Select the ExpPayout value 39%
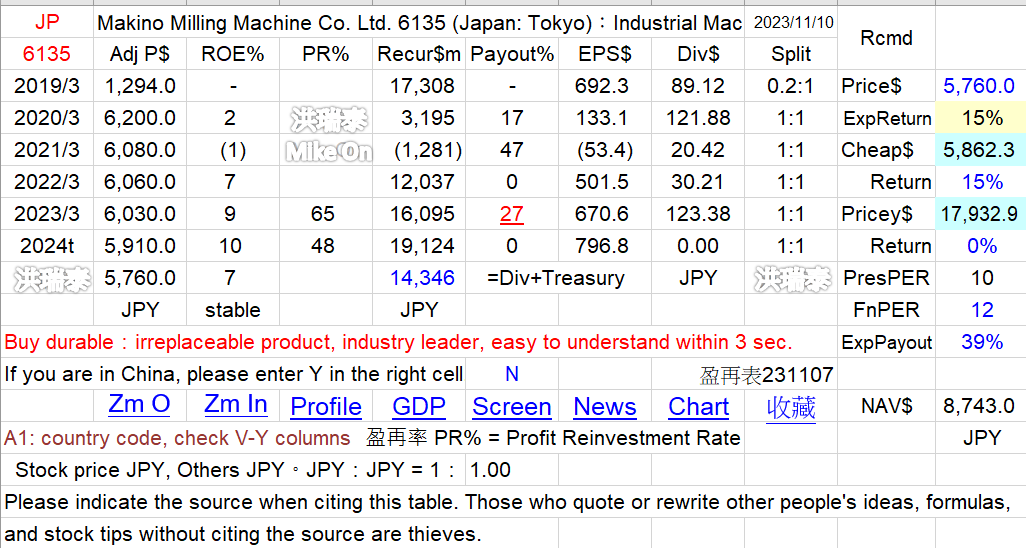The image size is (1026, 548). click(x=982, y=342)
